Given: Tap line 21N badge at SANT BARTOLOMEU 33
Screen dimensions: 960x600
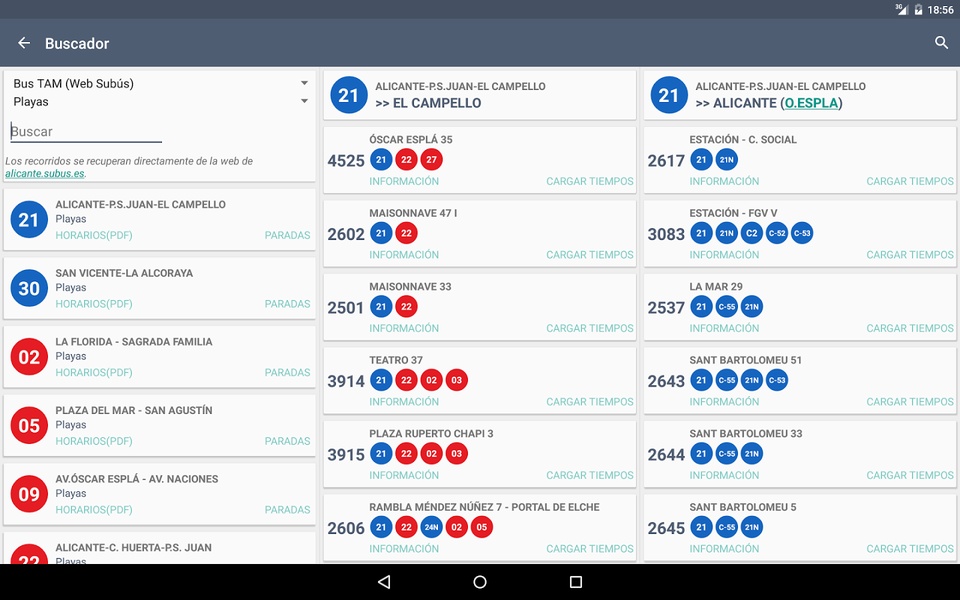Looking at the screenshot, I should (x=752, y=454).
